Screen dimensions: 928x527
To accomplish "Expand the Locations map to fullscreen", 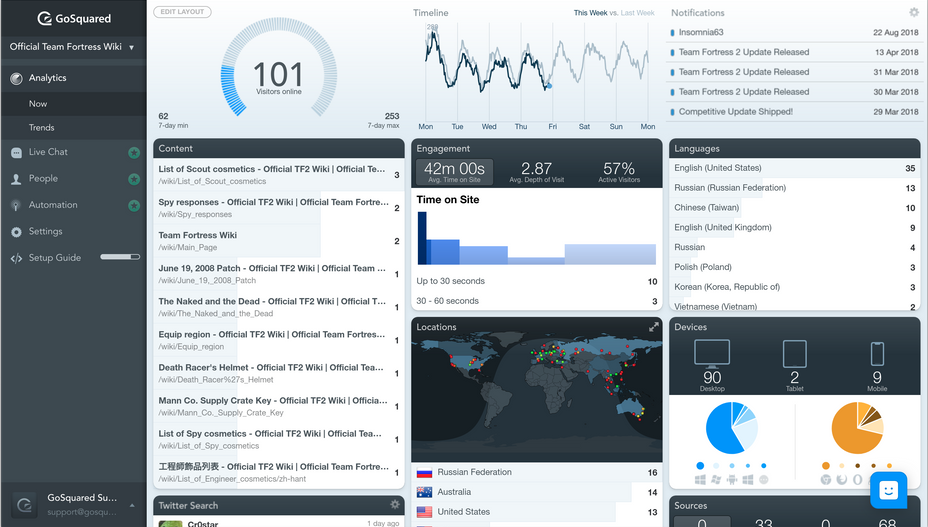I will point(653,327).
